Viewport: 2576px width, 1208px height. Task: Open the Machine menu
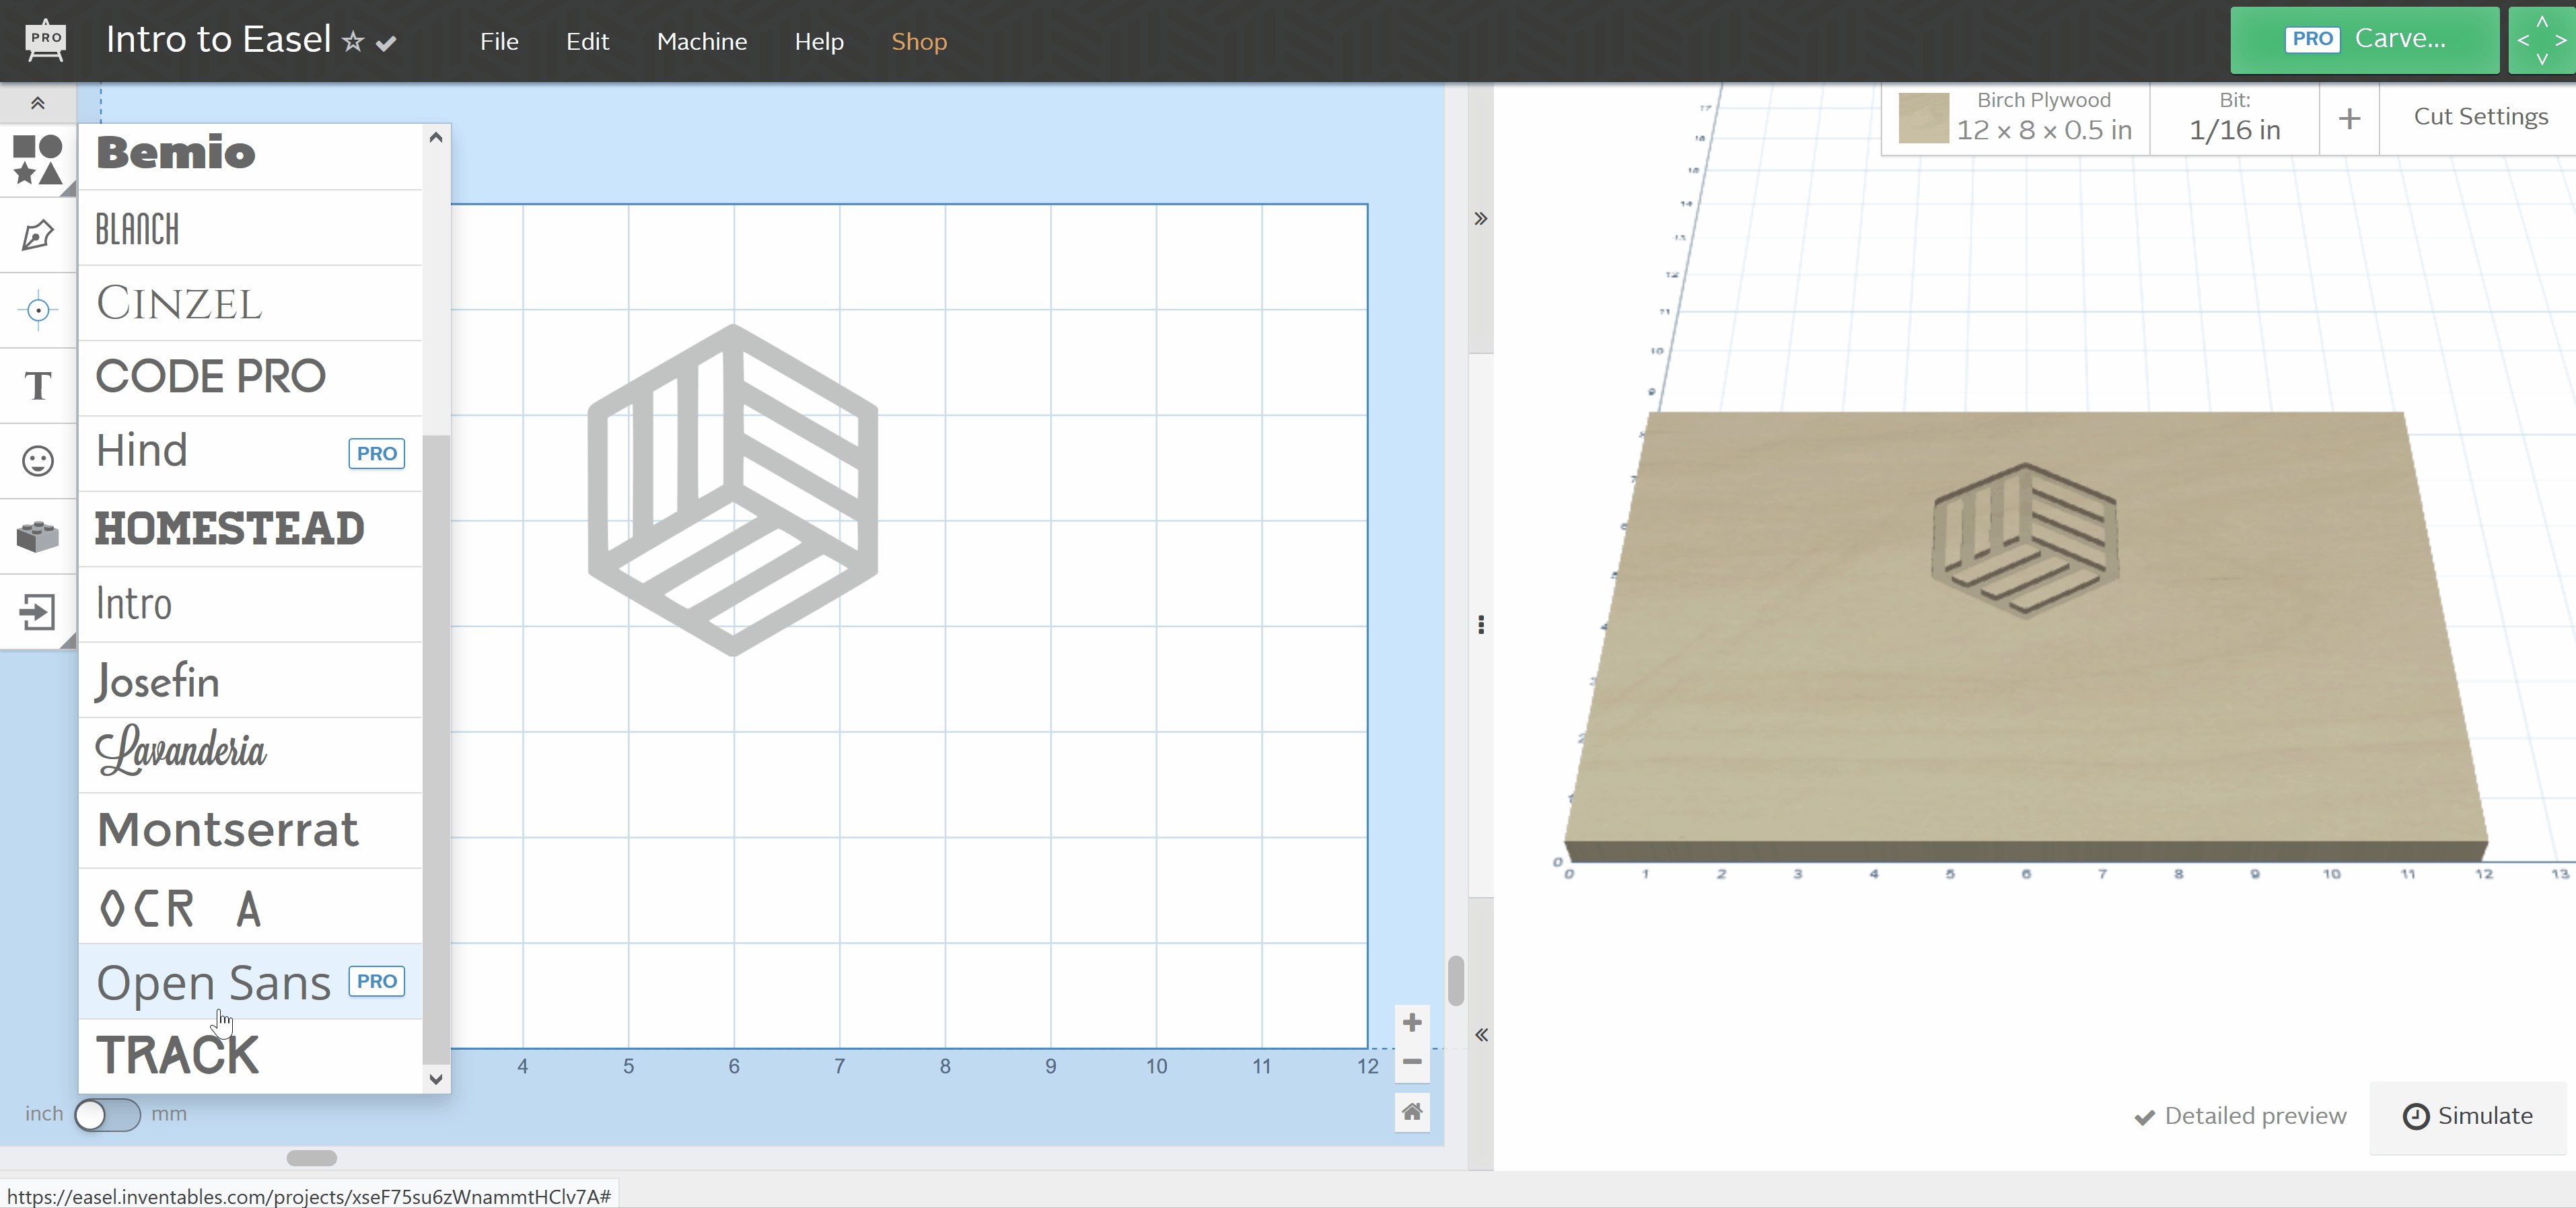coord(702,41)
